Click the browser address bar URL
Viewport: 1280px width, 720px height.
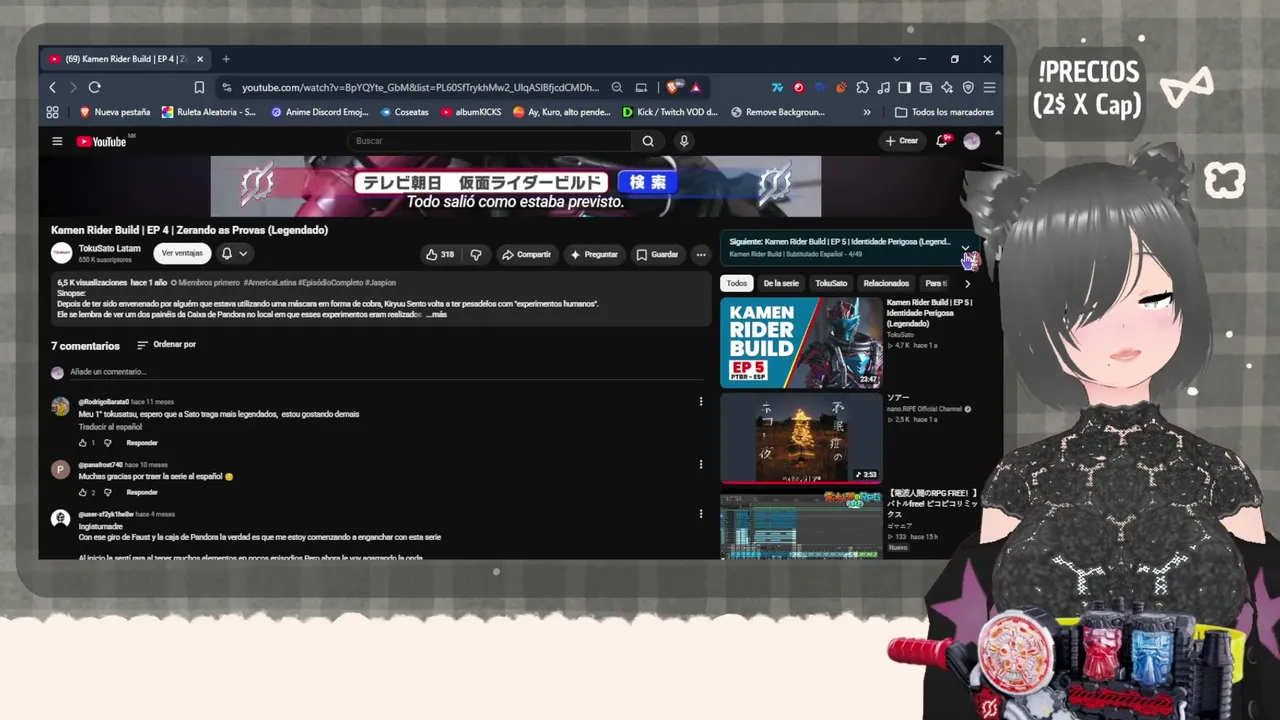(x=420, y=87)
